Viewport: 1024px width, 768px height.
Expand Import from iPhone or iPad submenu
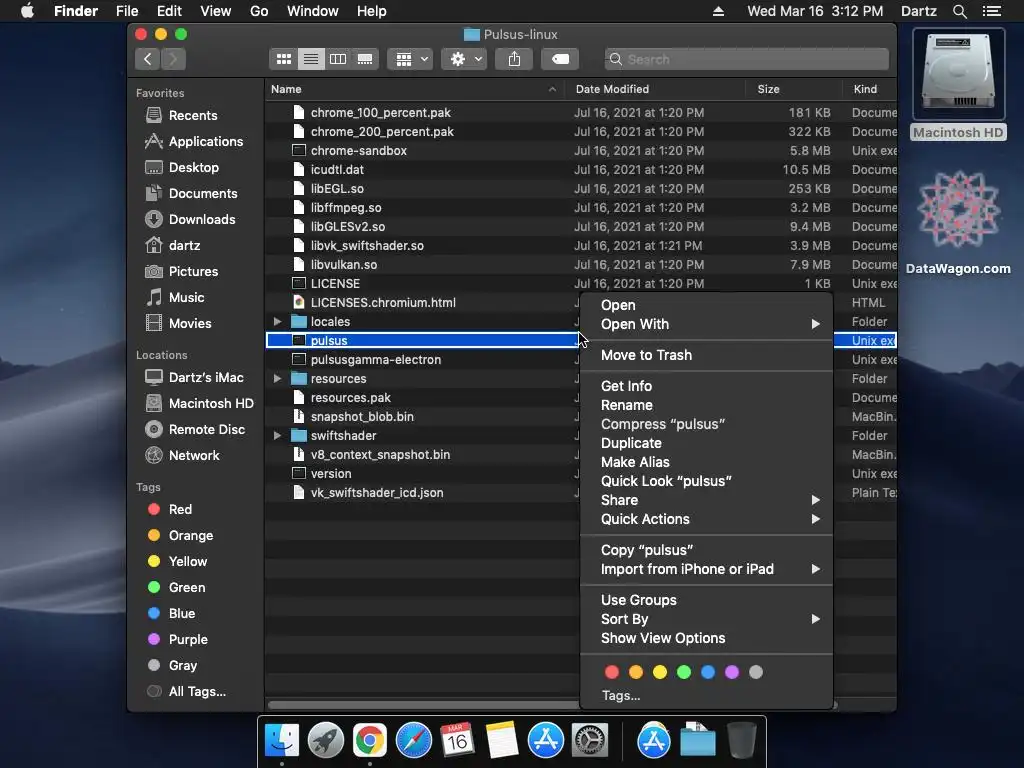pyautogui.click(x=707, y=569)
